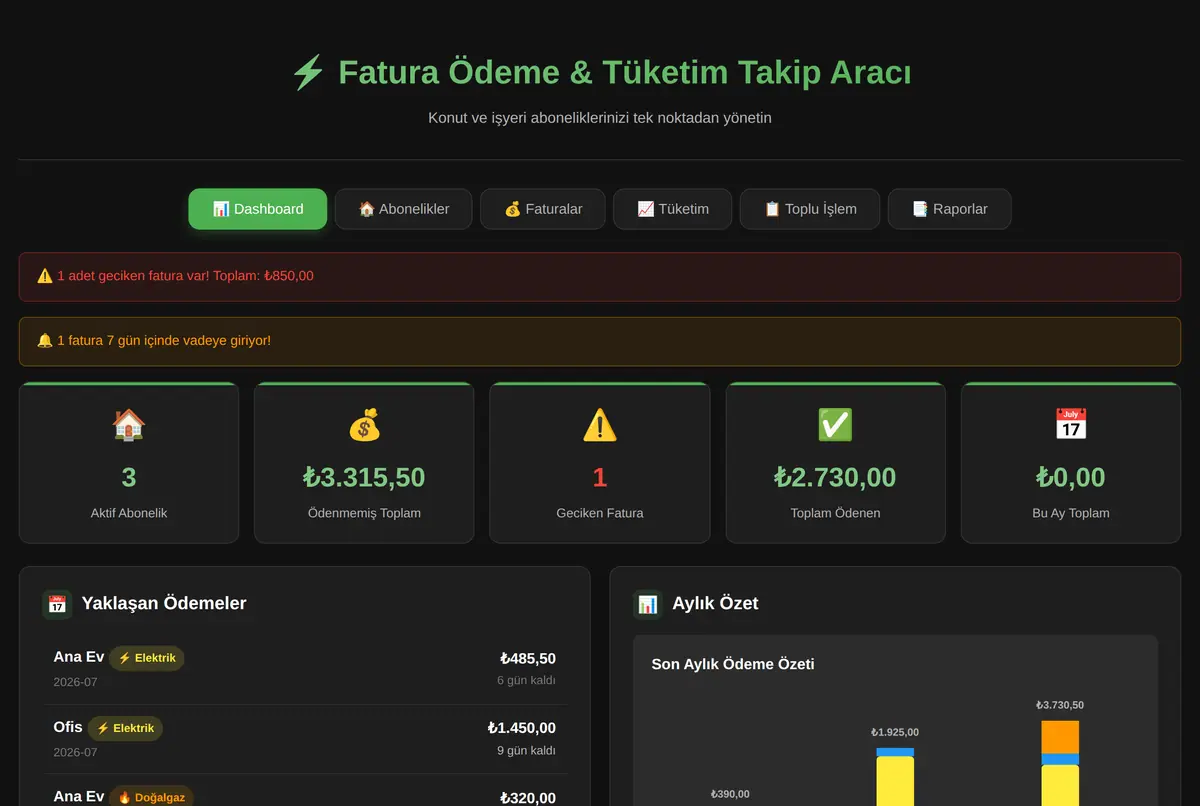Go to the Tüketim tab
Image resolution: width=1200 pixels, height=806 pixels.
tap(673, 209)
